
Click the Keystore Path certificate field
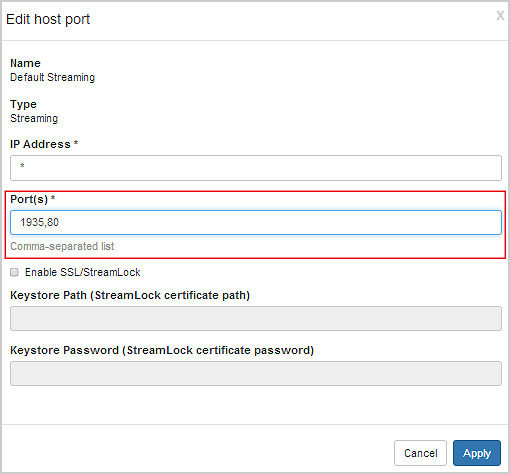click(x=256, y=318)
